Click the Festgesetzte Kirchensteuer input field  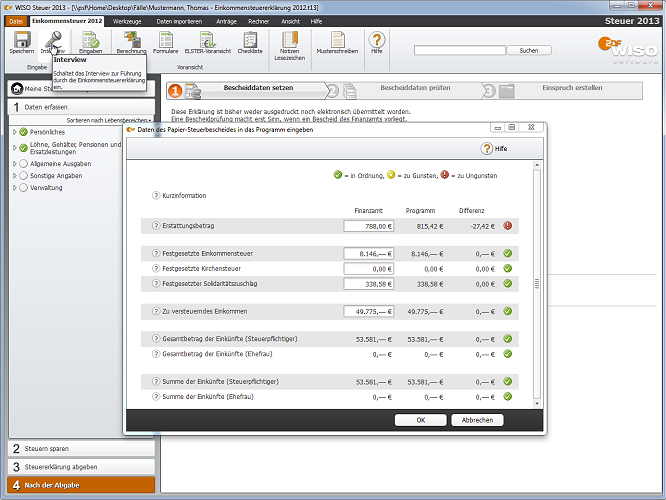pos(369,269)
